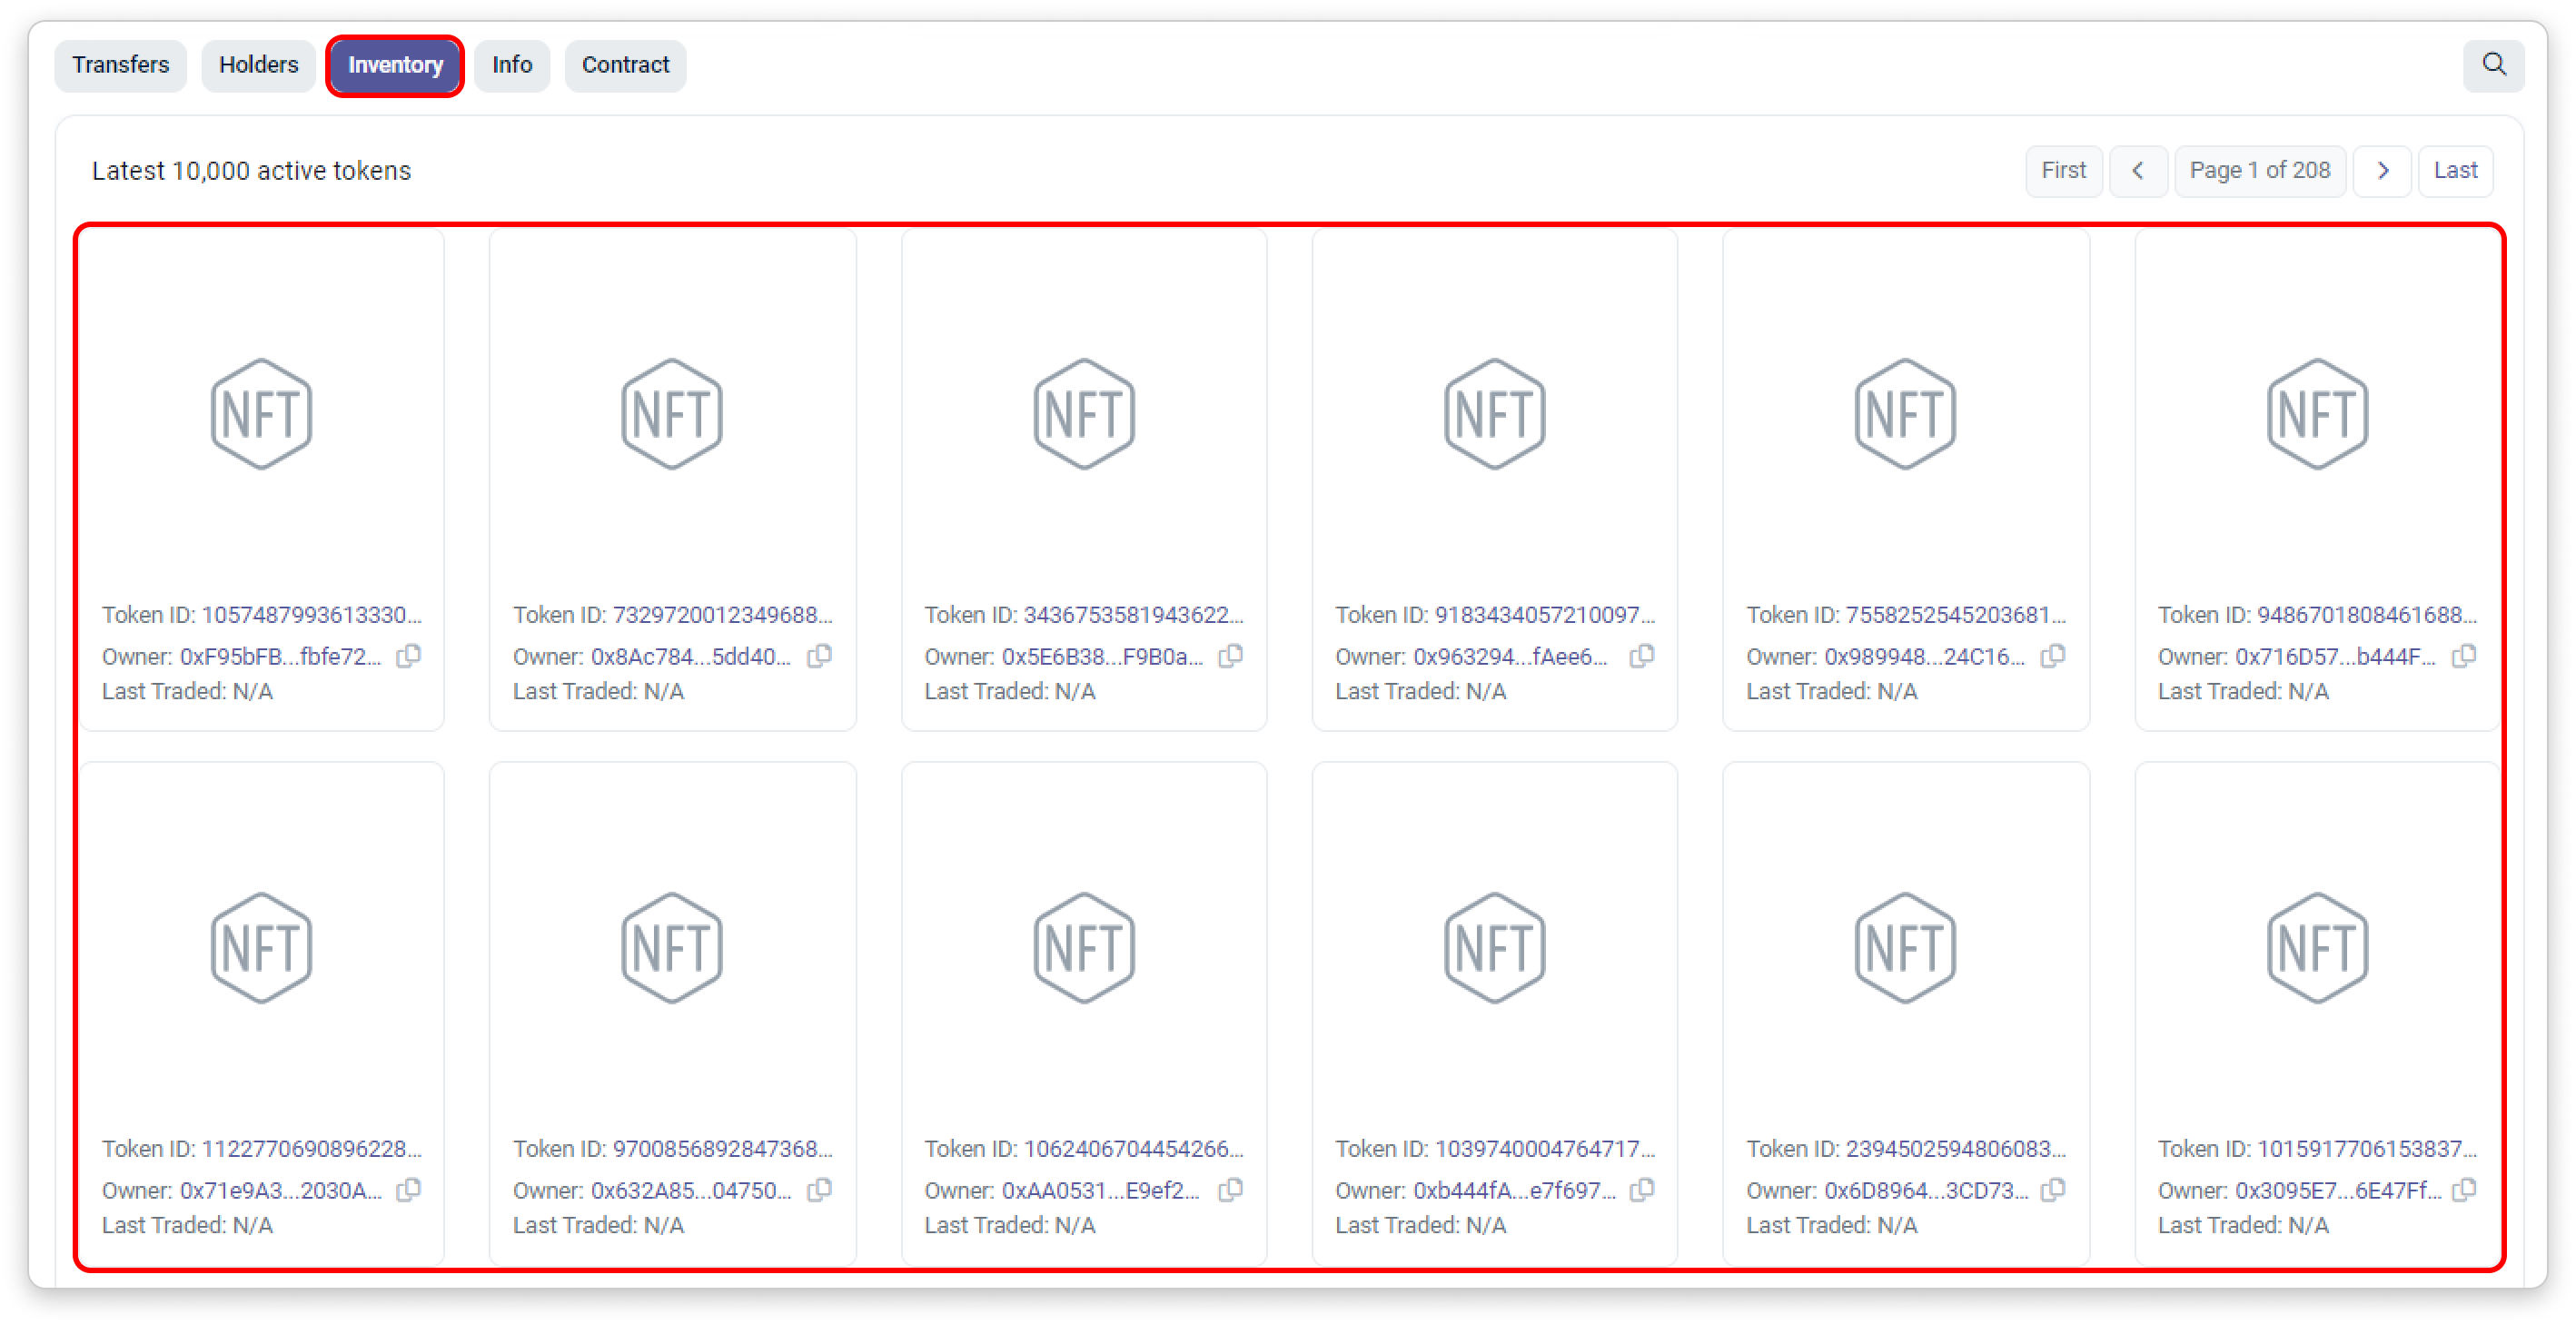Go to previous page with left chevron
Image resolution: width=2576 pixels, height=1324 pixels.
click(2138, 171)
